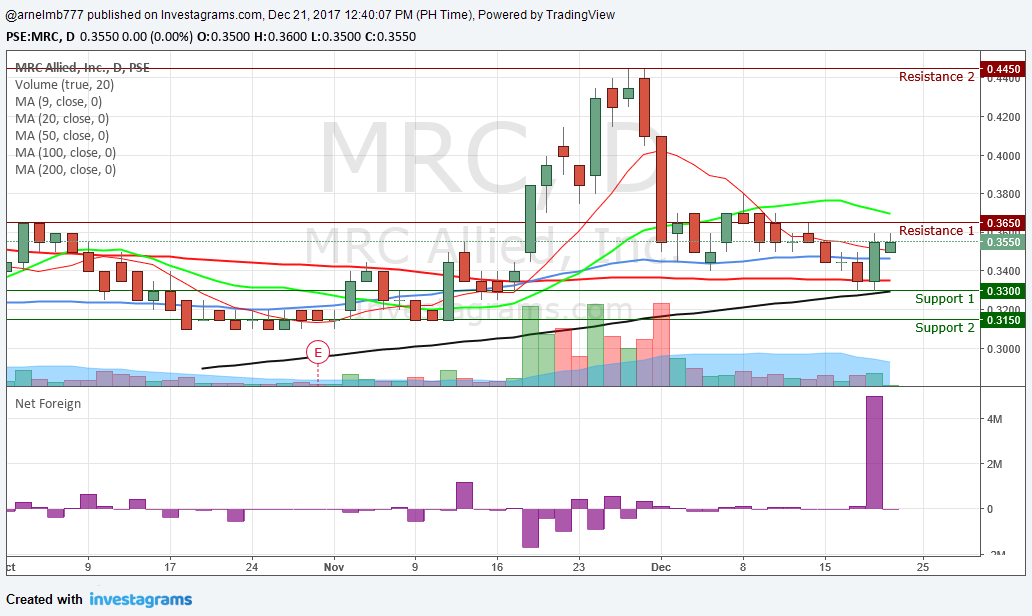Click the 'MA (200, close, 0)' legend entry
Screen dimensions: 1032x616
(65, 170)
